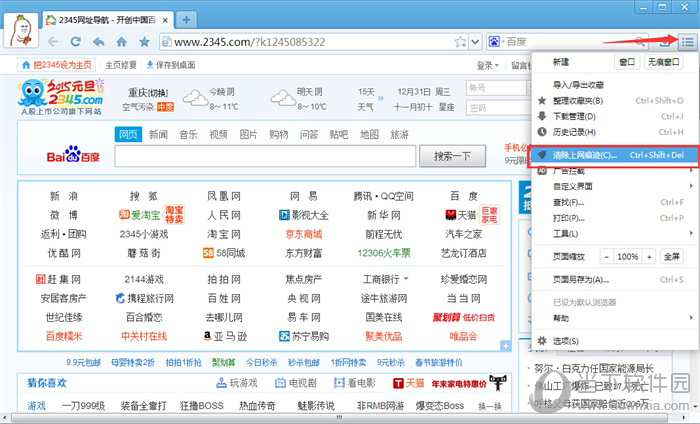
Task: Go to home page icon
Action: pos(121,42)
